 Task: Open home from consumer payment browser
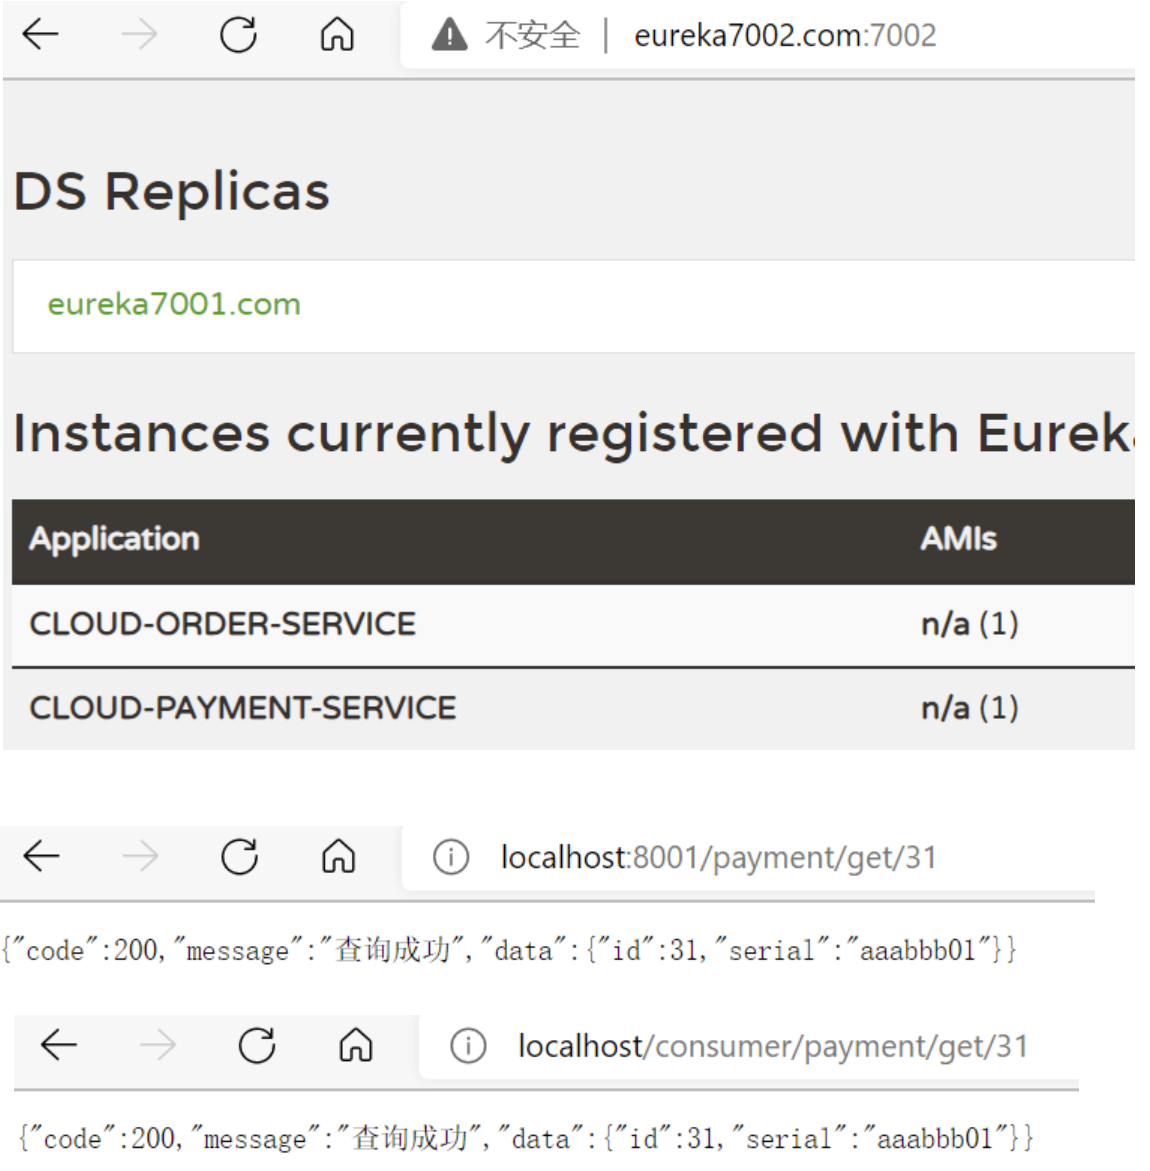tap(355, 1045)
